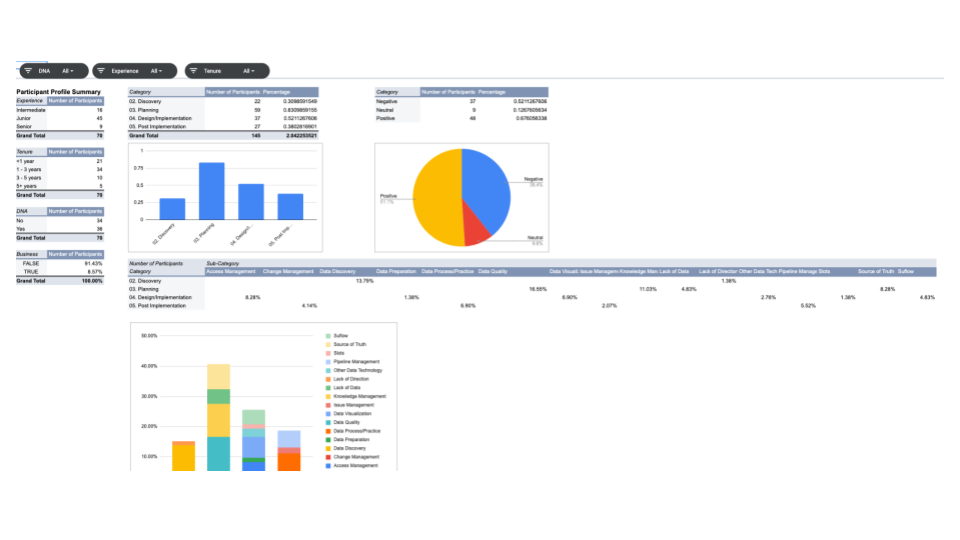Click the 'Neutral' row in the sentiment table

[x=462, y=110]
